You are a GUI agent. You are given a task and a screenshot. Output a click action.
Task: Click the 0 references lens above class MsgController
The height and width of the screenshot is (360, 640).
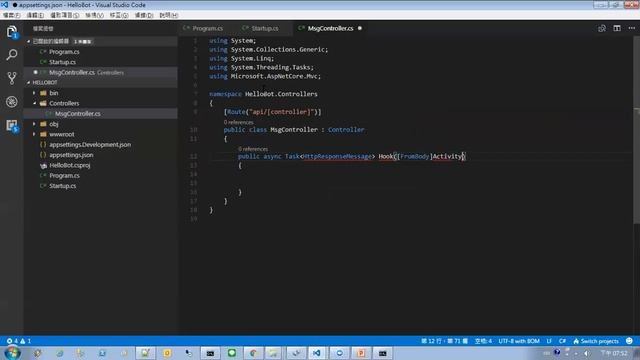click(x=238, y=122)
